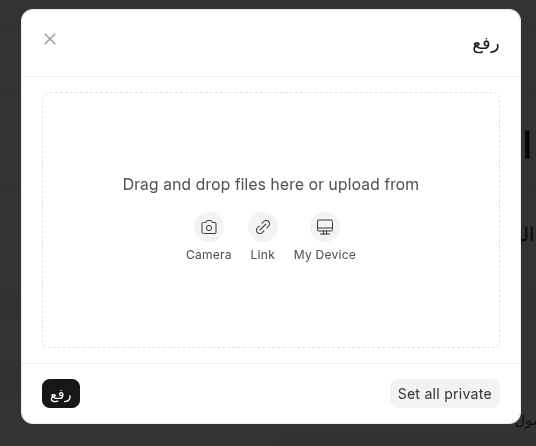Select the Link chain icon

click(x=263, y=227)
